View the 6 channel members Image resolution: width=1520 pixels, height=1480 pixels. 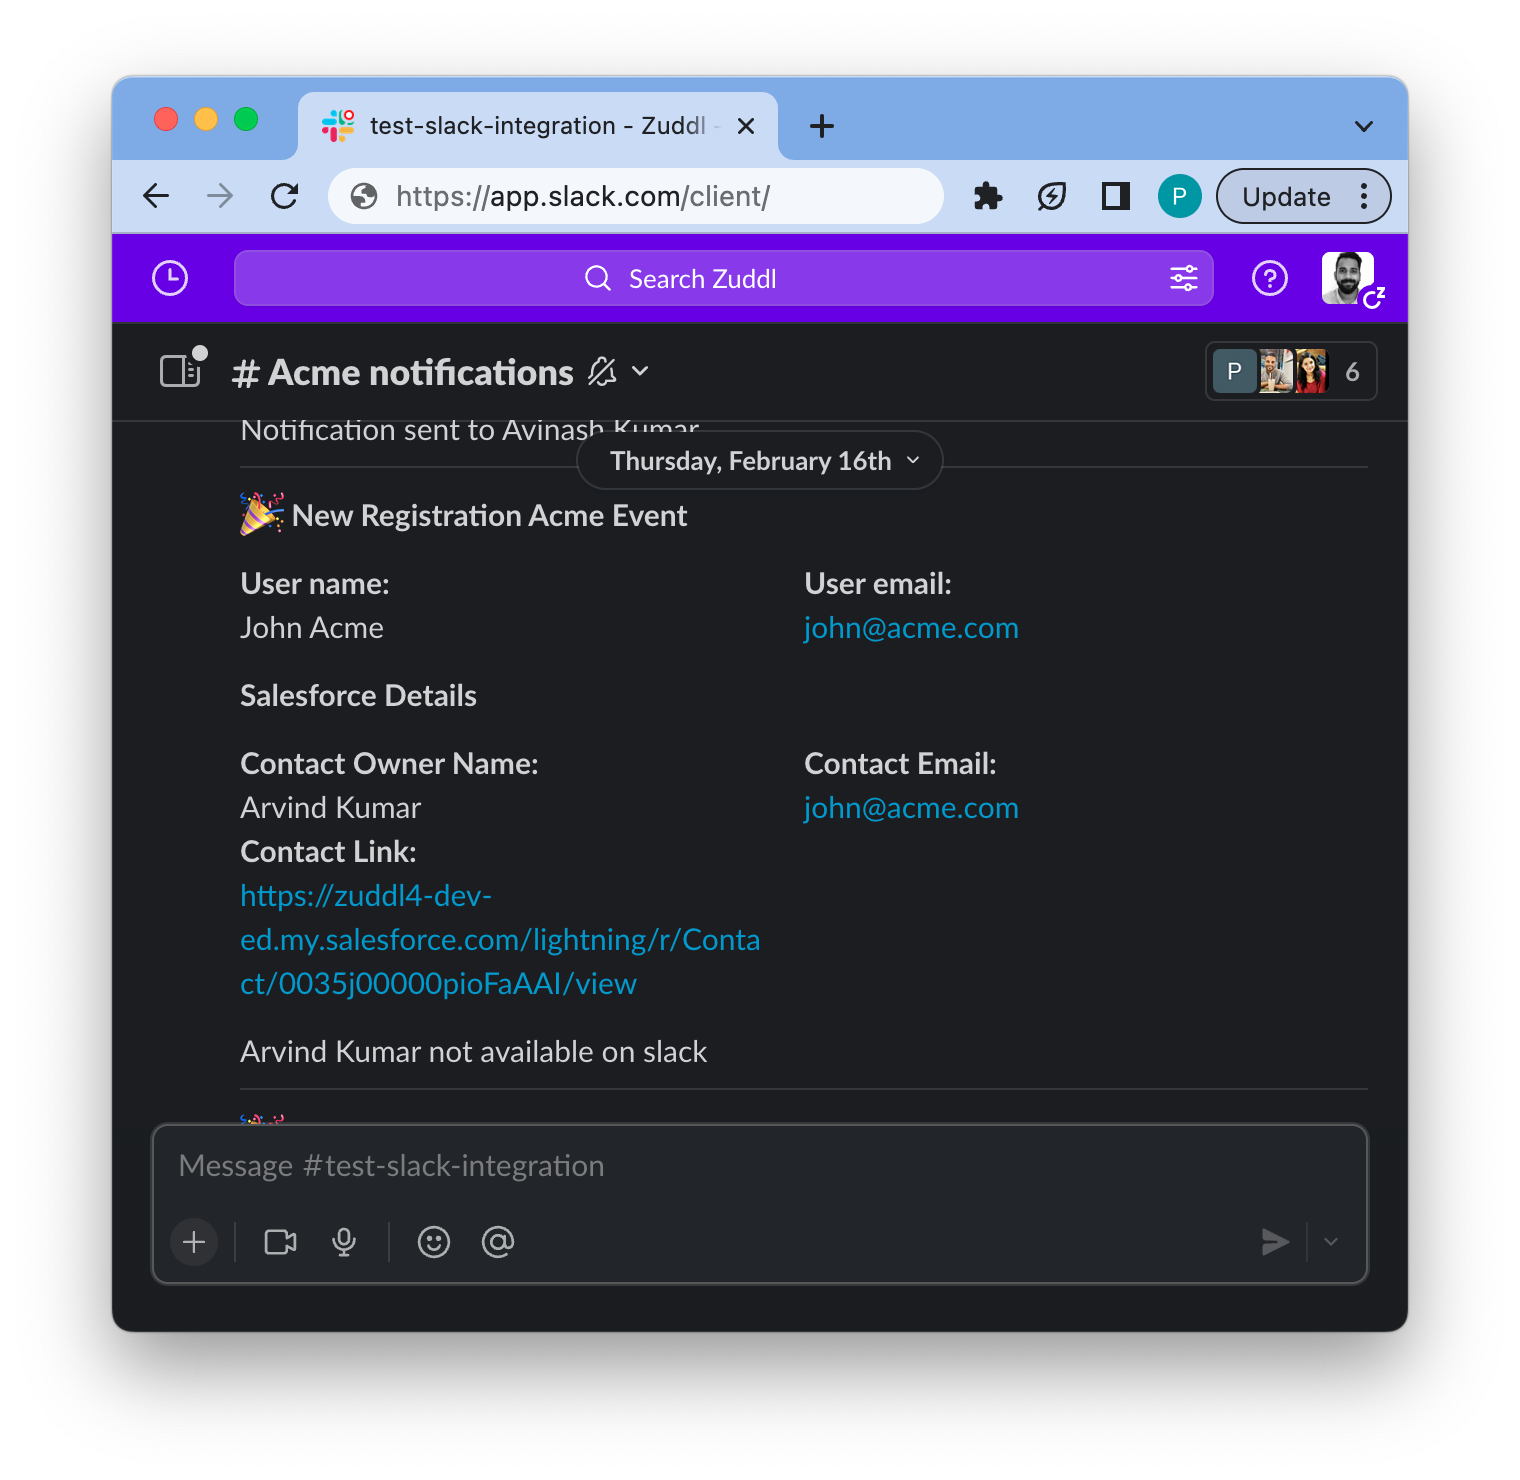coord(1291,371)
